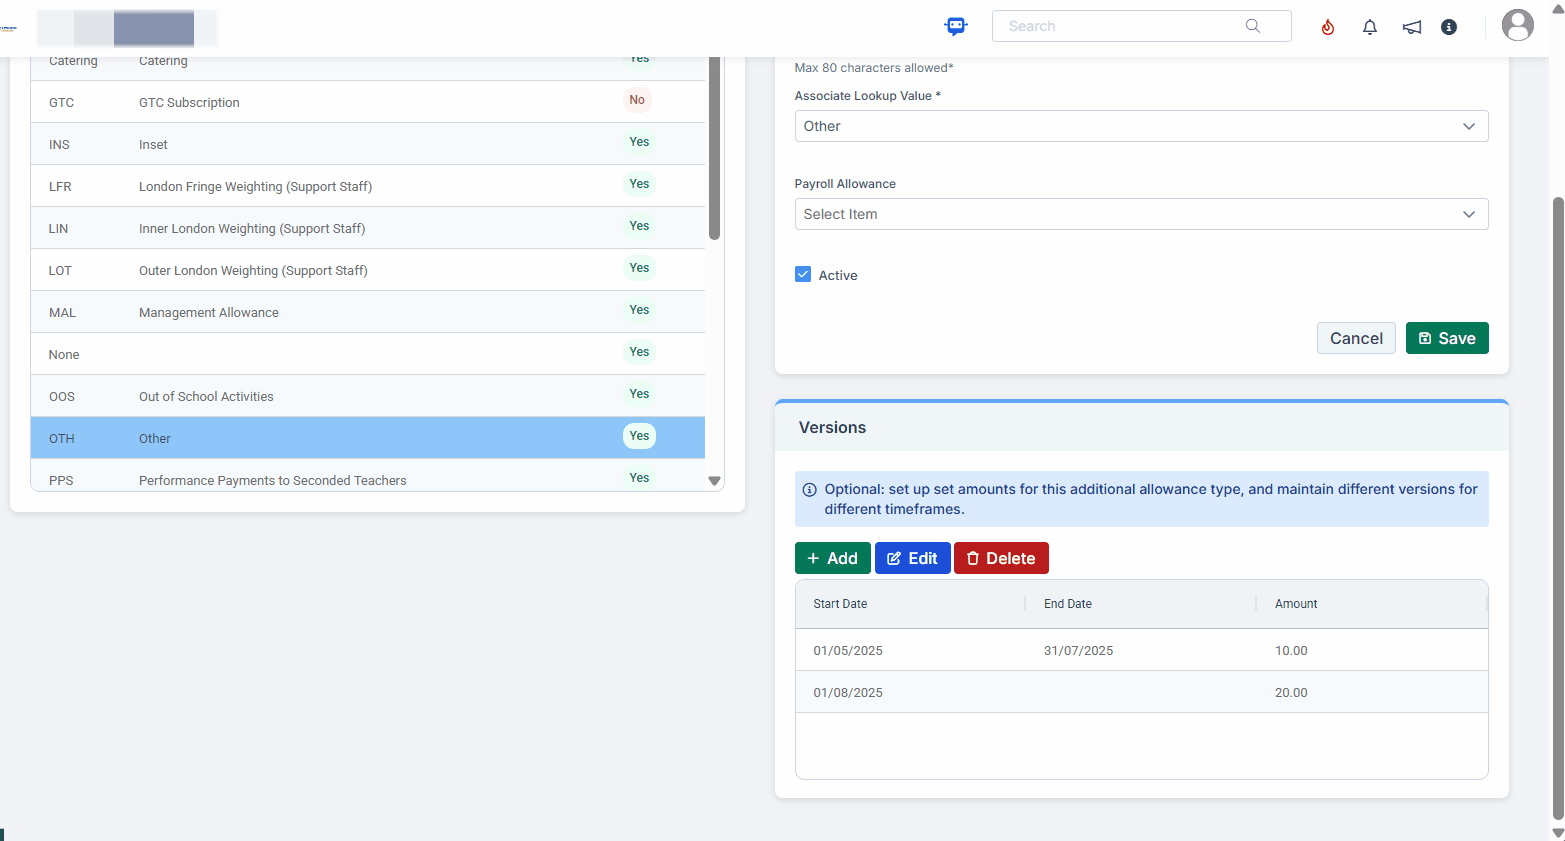Click the search magnifier icon
Viewport: 1565px width, 841px height.
tap(1252, 26)
